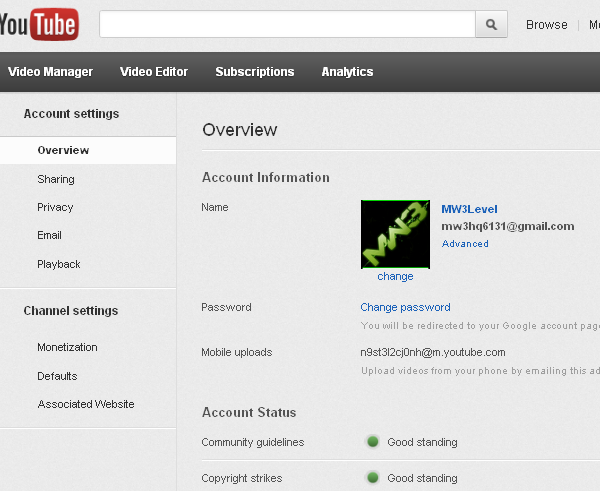The width and height of the screenshot is (600, 491).
Task: Click the change link under avatar
Action: click(x=395, y=276)
